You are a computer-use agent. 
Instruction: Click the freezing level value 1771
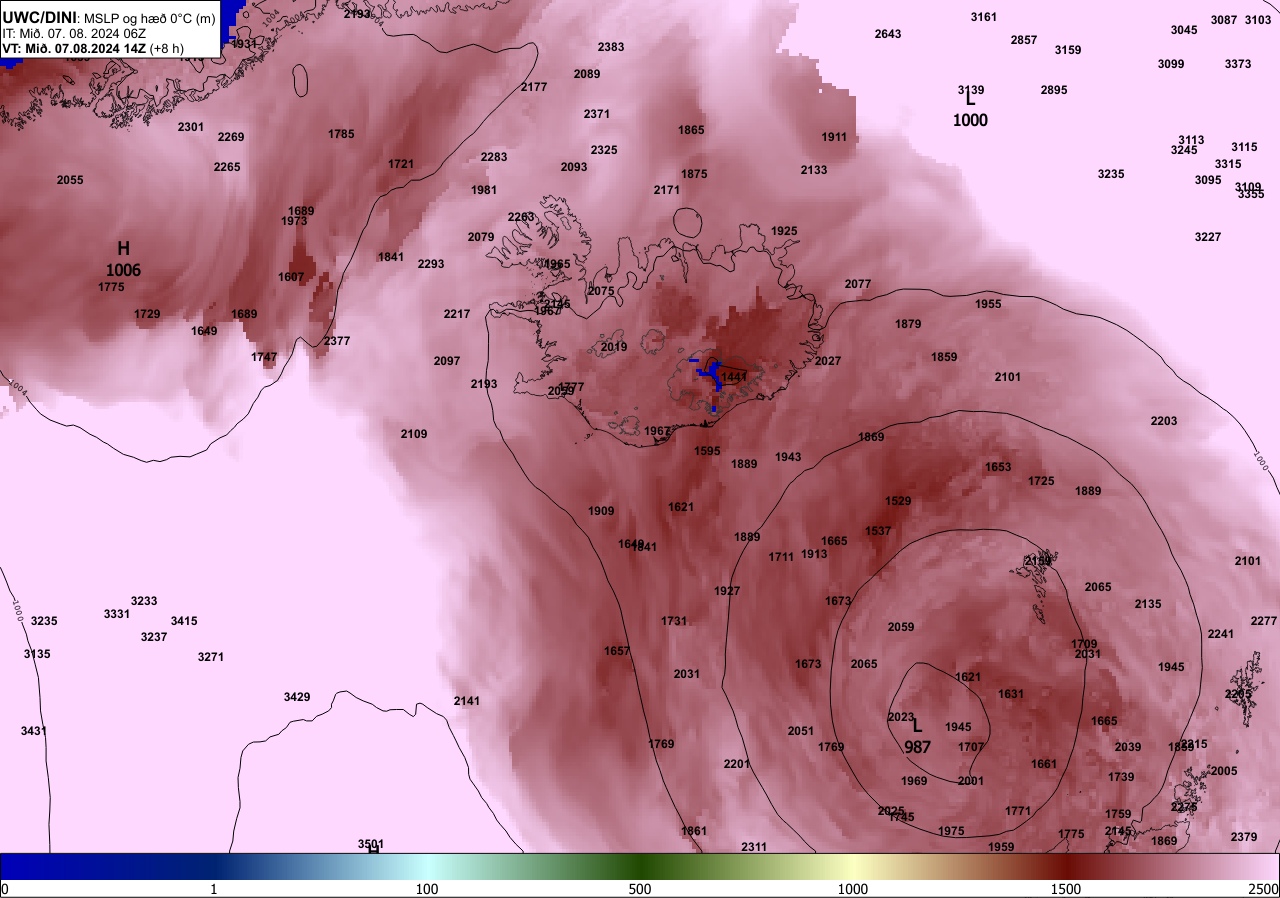[x=1018, y=811]
